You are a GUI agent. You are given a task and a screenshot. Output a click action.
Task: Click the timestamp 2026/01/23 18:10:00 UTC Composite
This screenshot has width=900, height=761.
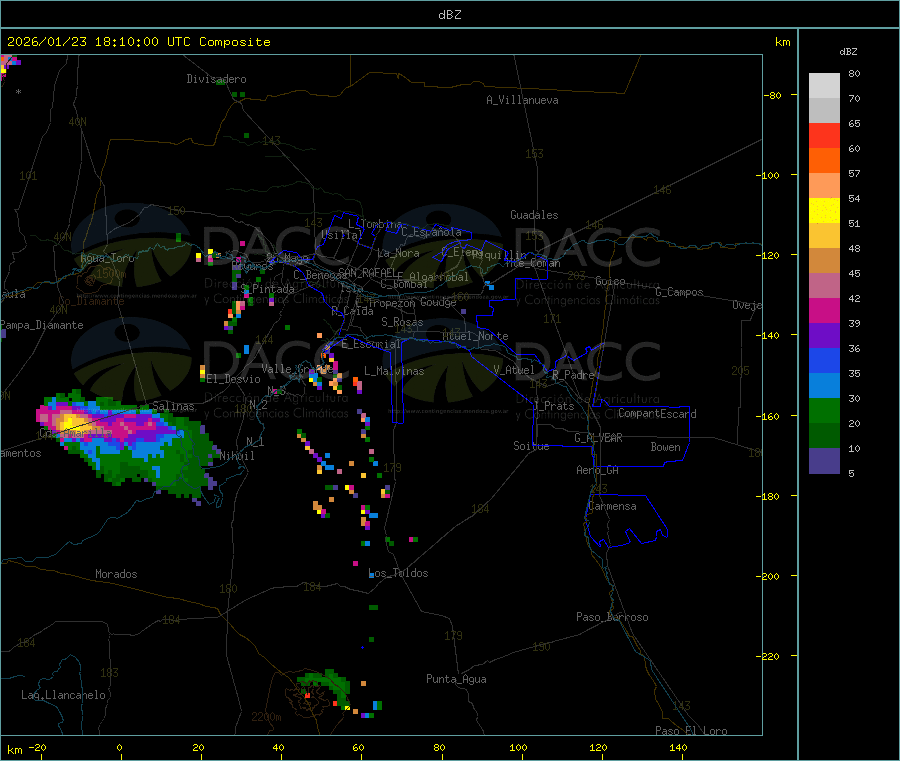point(138,42)
